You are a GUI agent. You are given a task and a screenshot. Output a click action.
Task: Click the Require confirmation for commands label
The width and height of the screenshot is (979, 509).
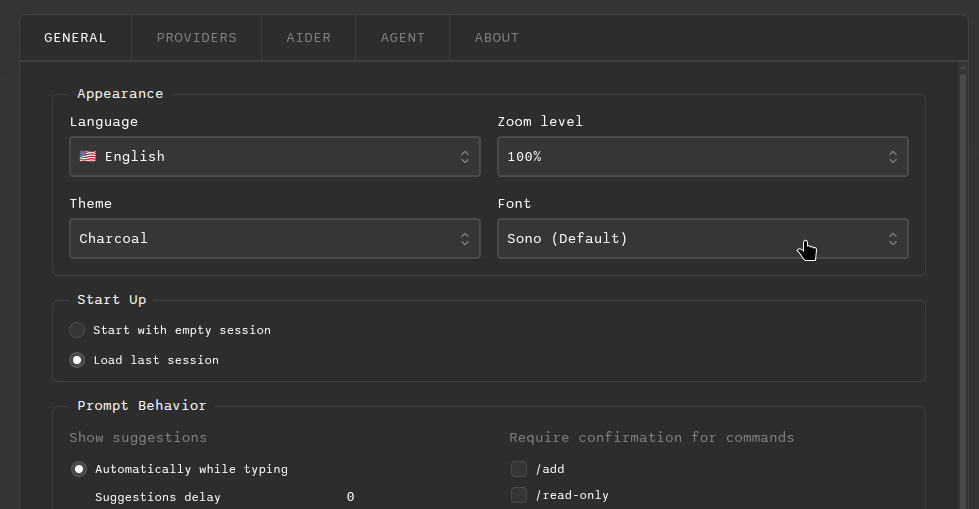coord(652,438)
